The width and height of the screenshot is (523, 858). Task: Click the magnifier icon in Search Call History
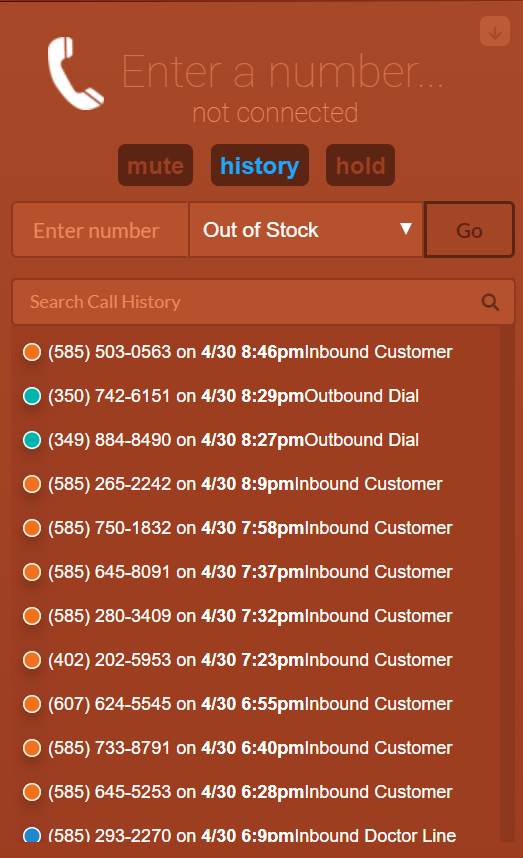click(x=490, y=302)
